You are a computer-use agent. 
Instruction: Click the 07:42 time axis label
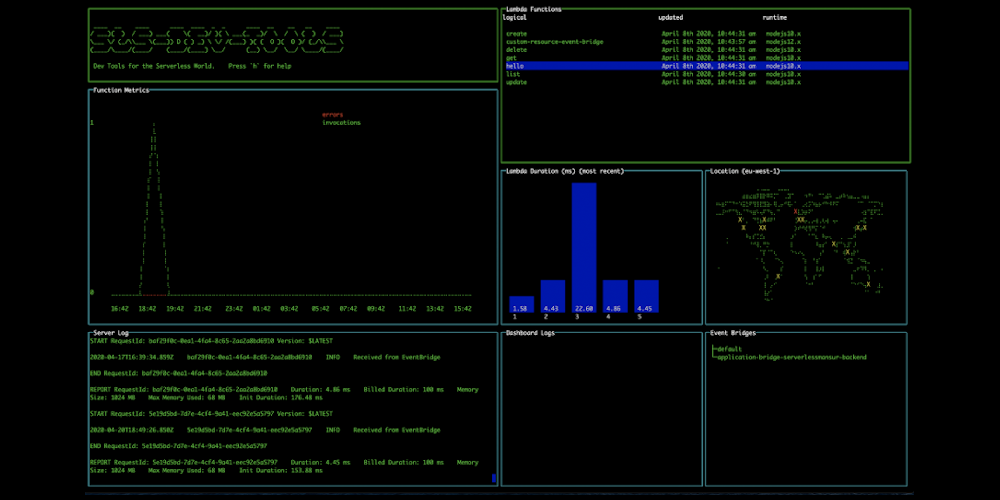348,309
